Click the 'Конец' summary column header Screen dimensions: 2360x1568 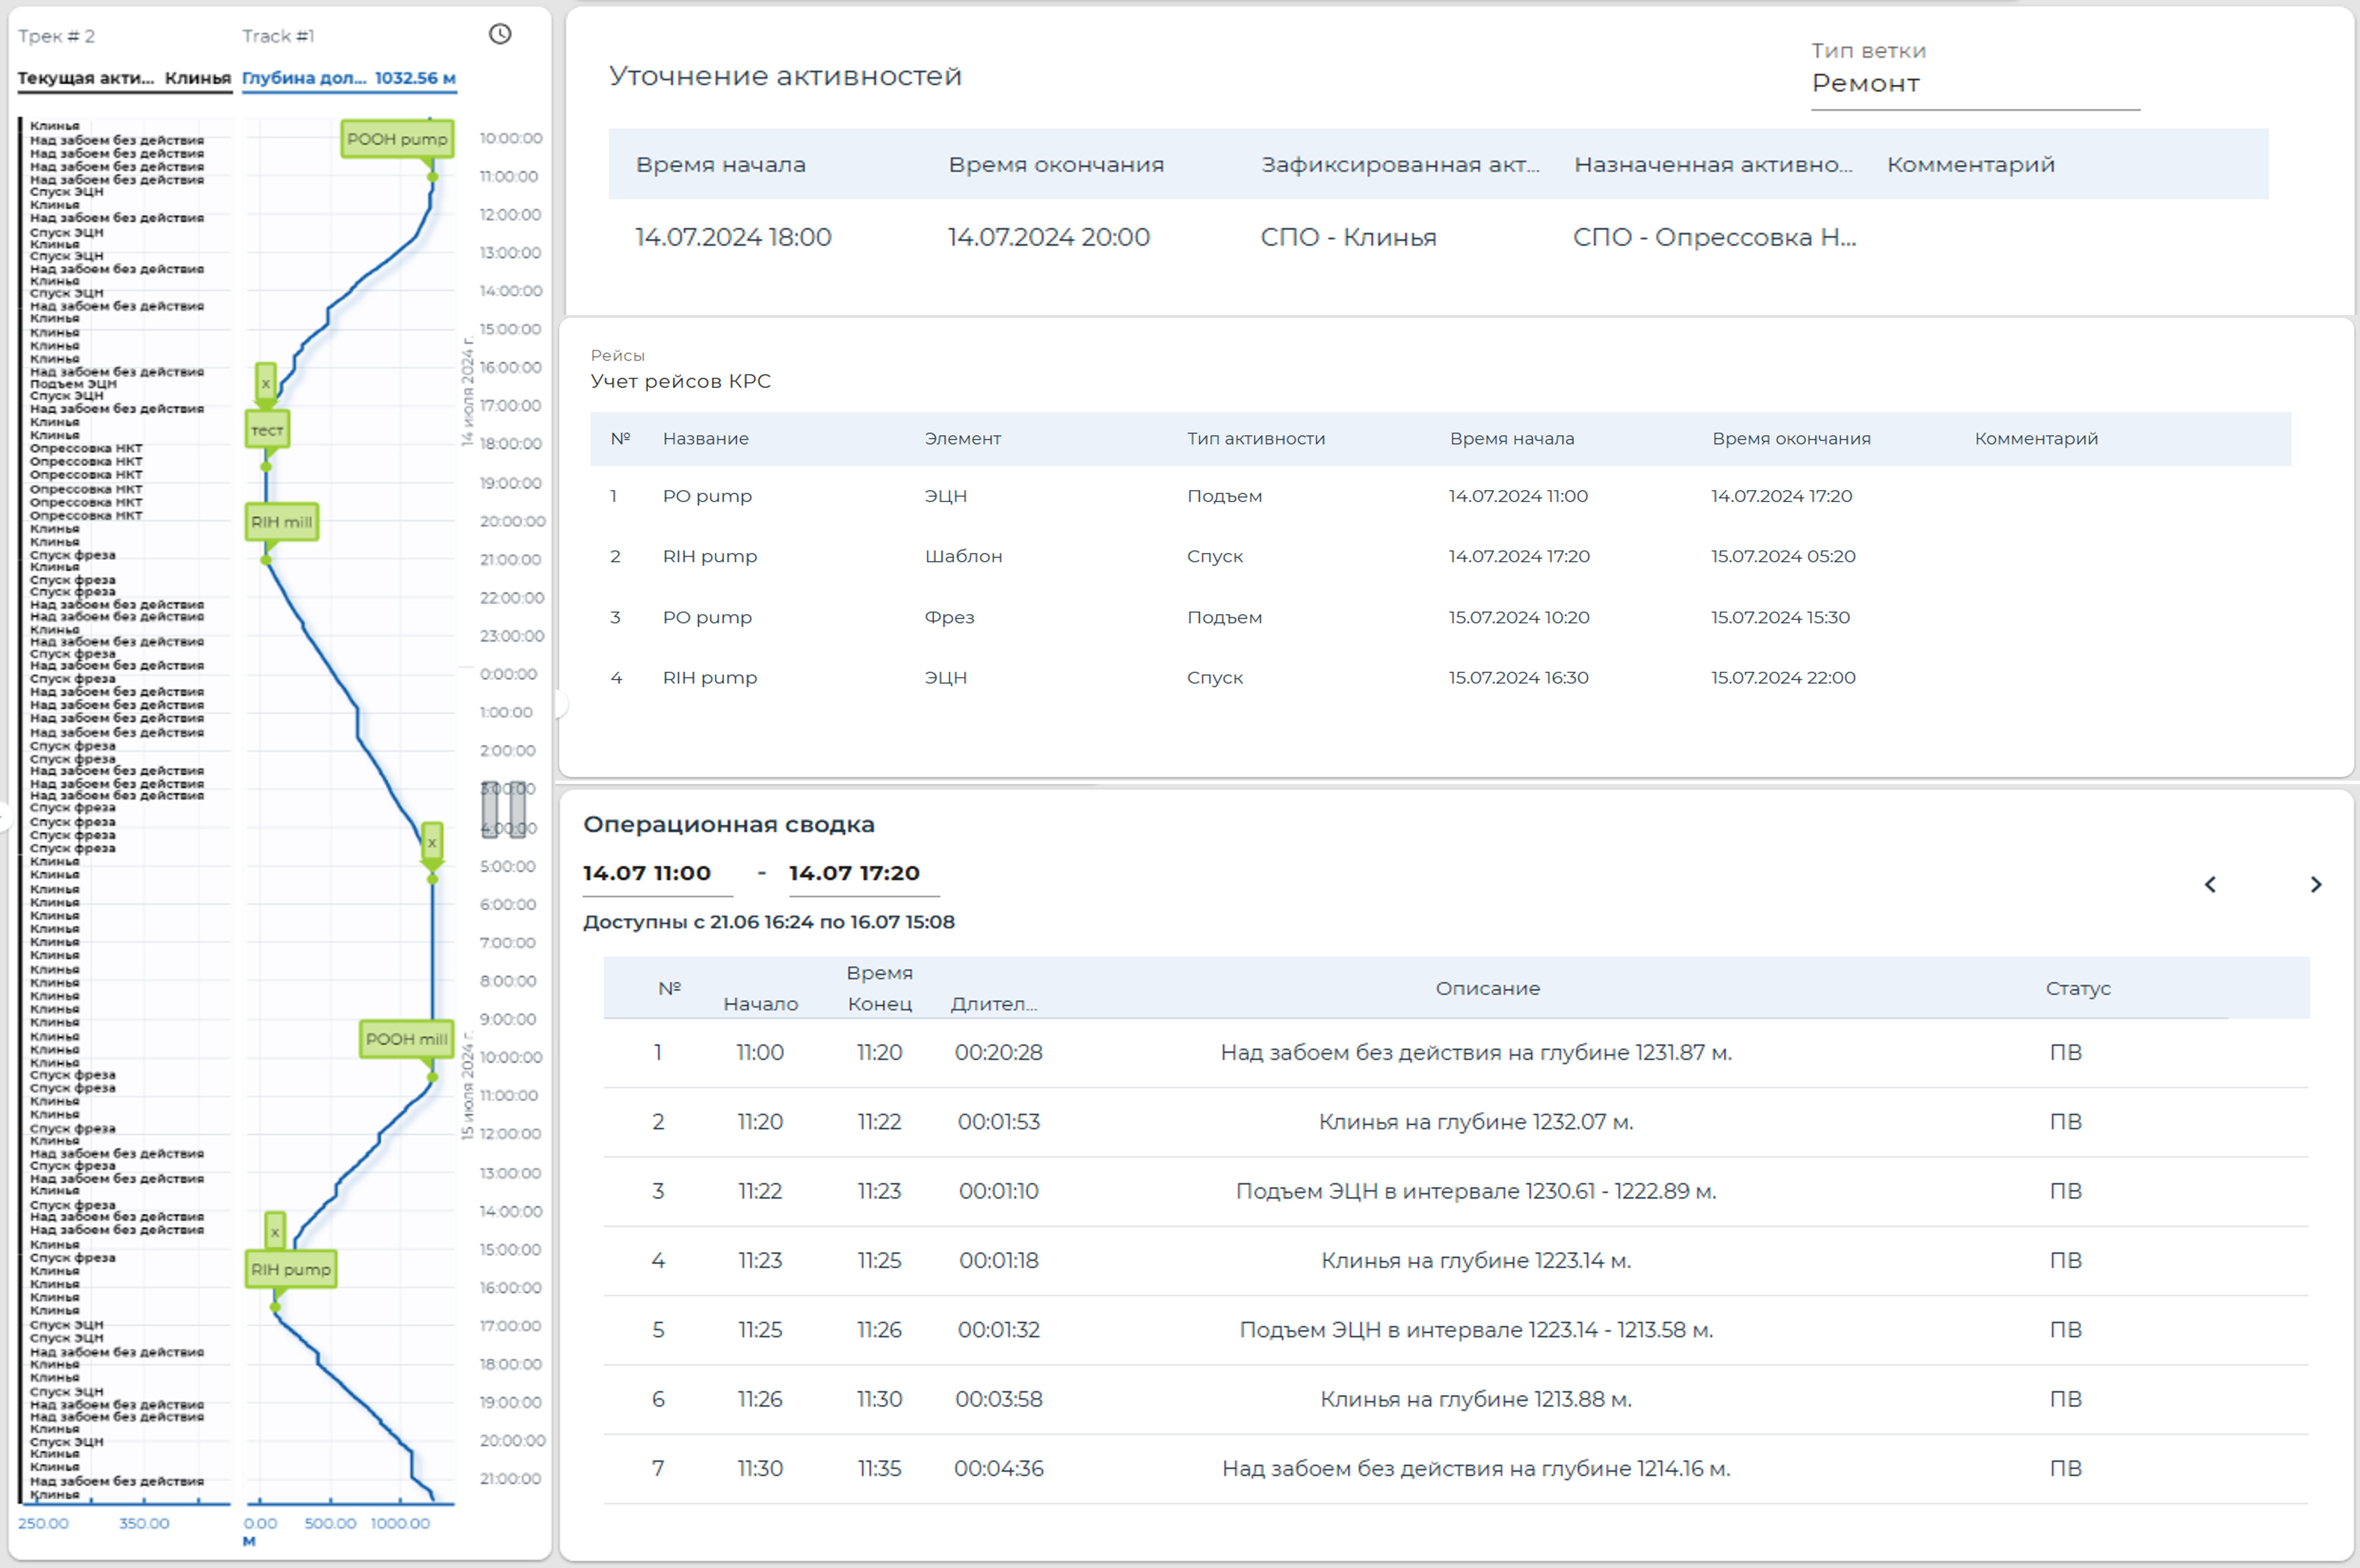point(880,1004)
